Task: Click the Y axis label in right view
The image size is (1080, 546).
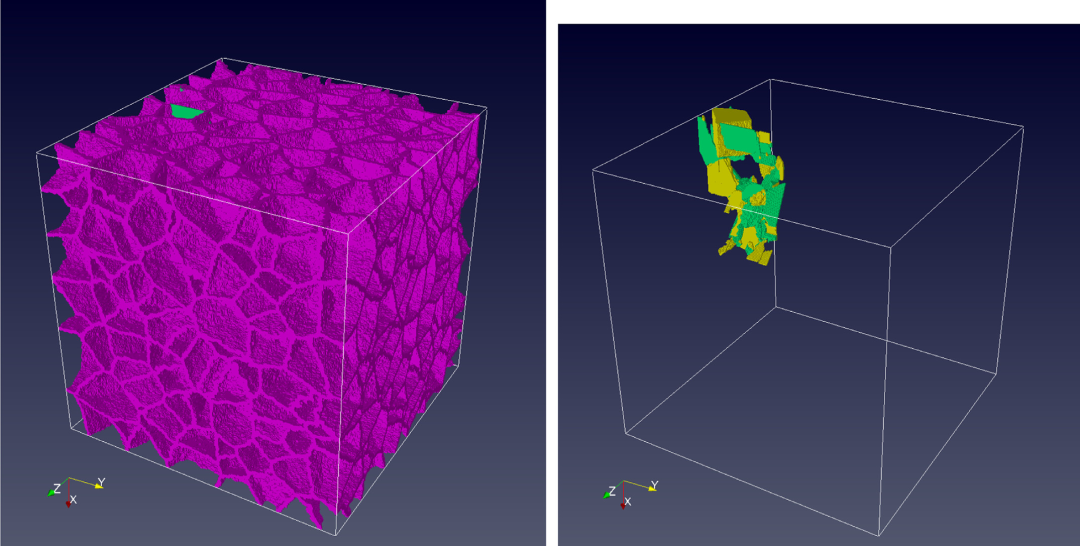Action: point(654,485)
